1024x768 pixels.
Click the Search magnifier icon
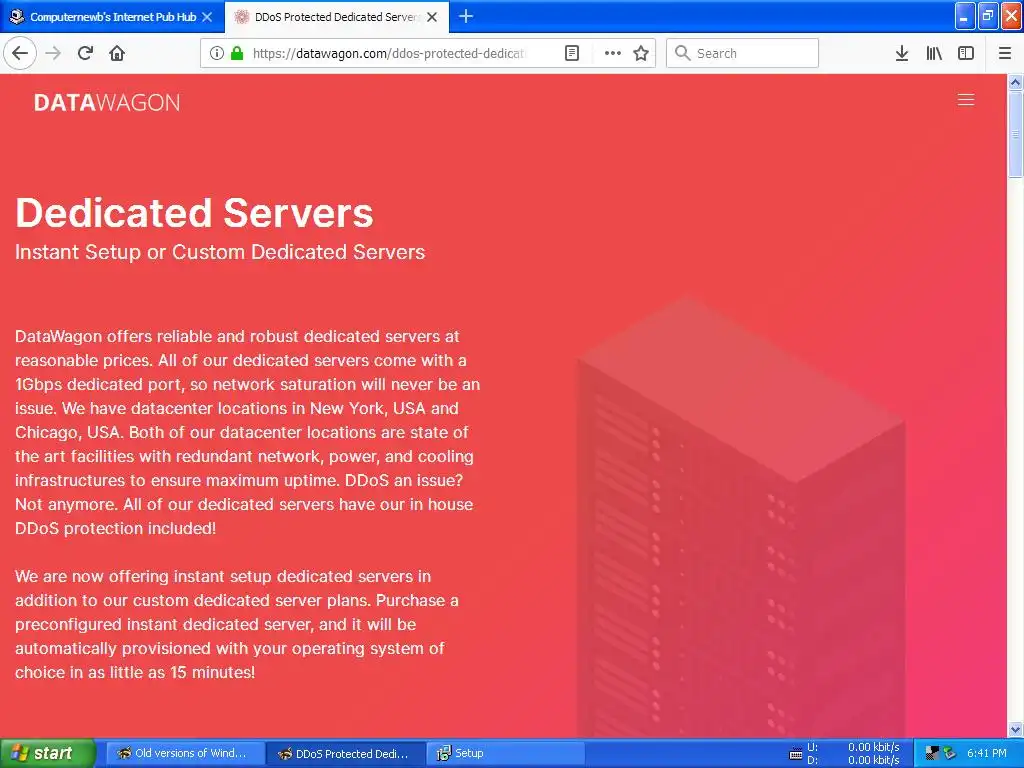(x=682, y=53)
